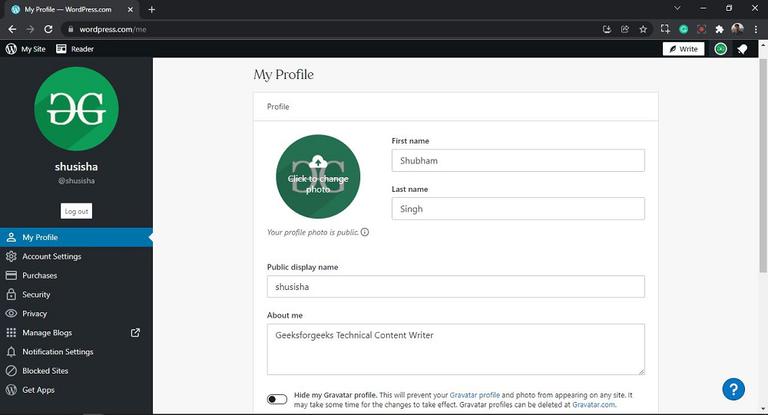Image resolution: width=768 pixels, height=415 pixels.
Task: Click the share page icon in address bar
Action: click(x=625, y=29)
